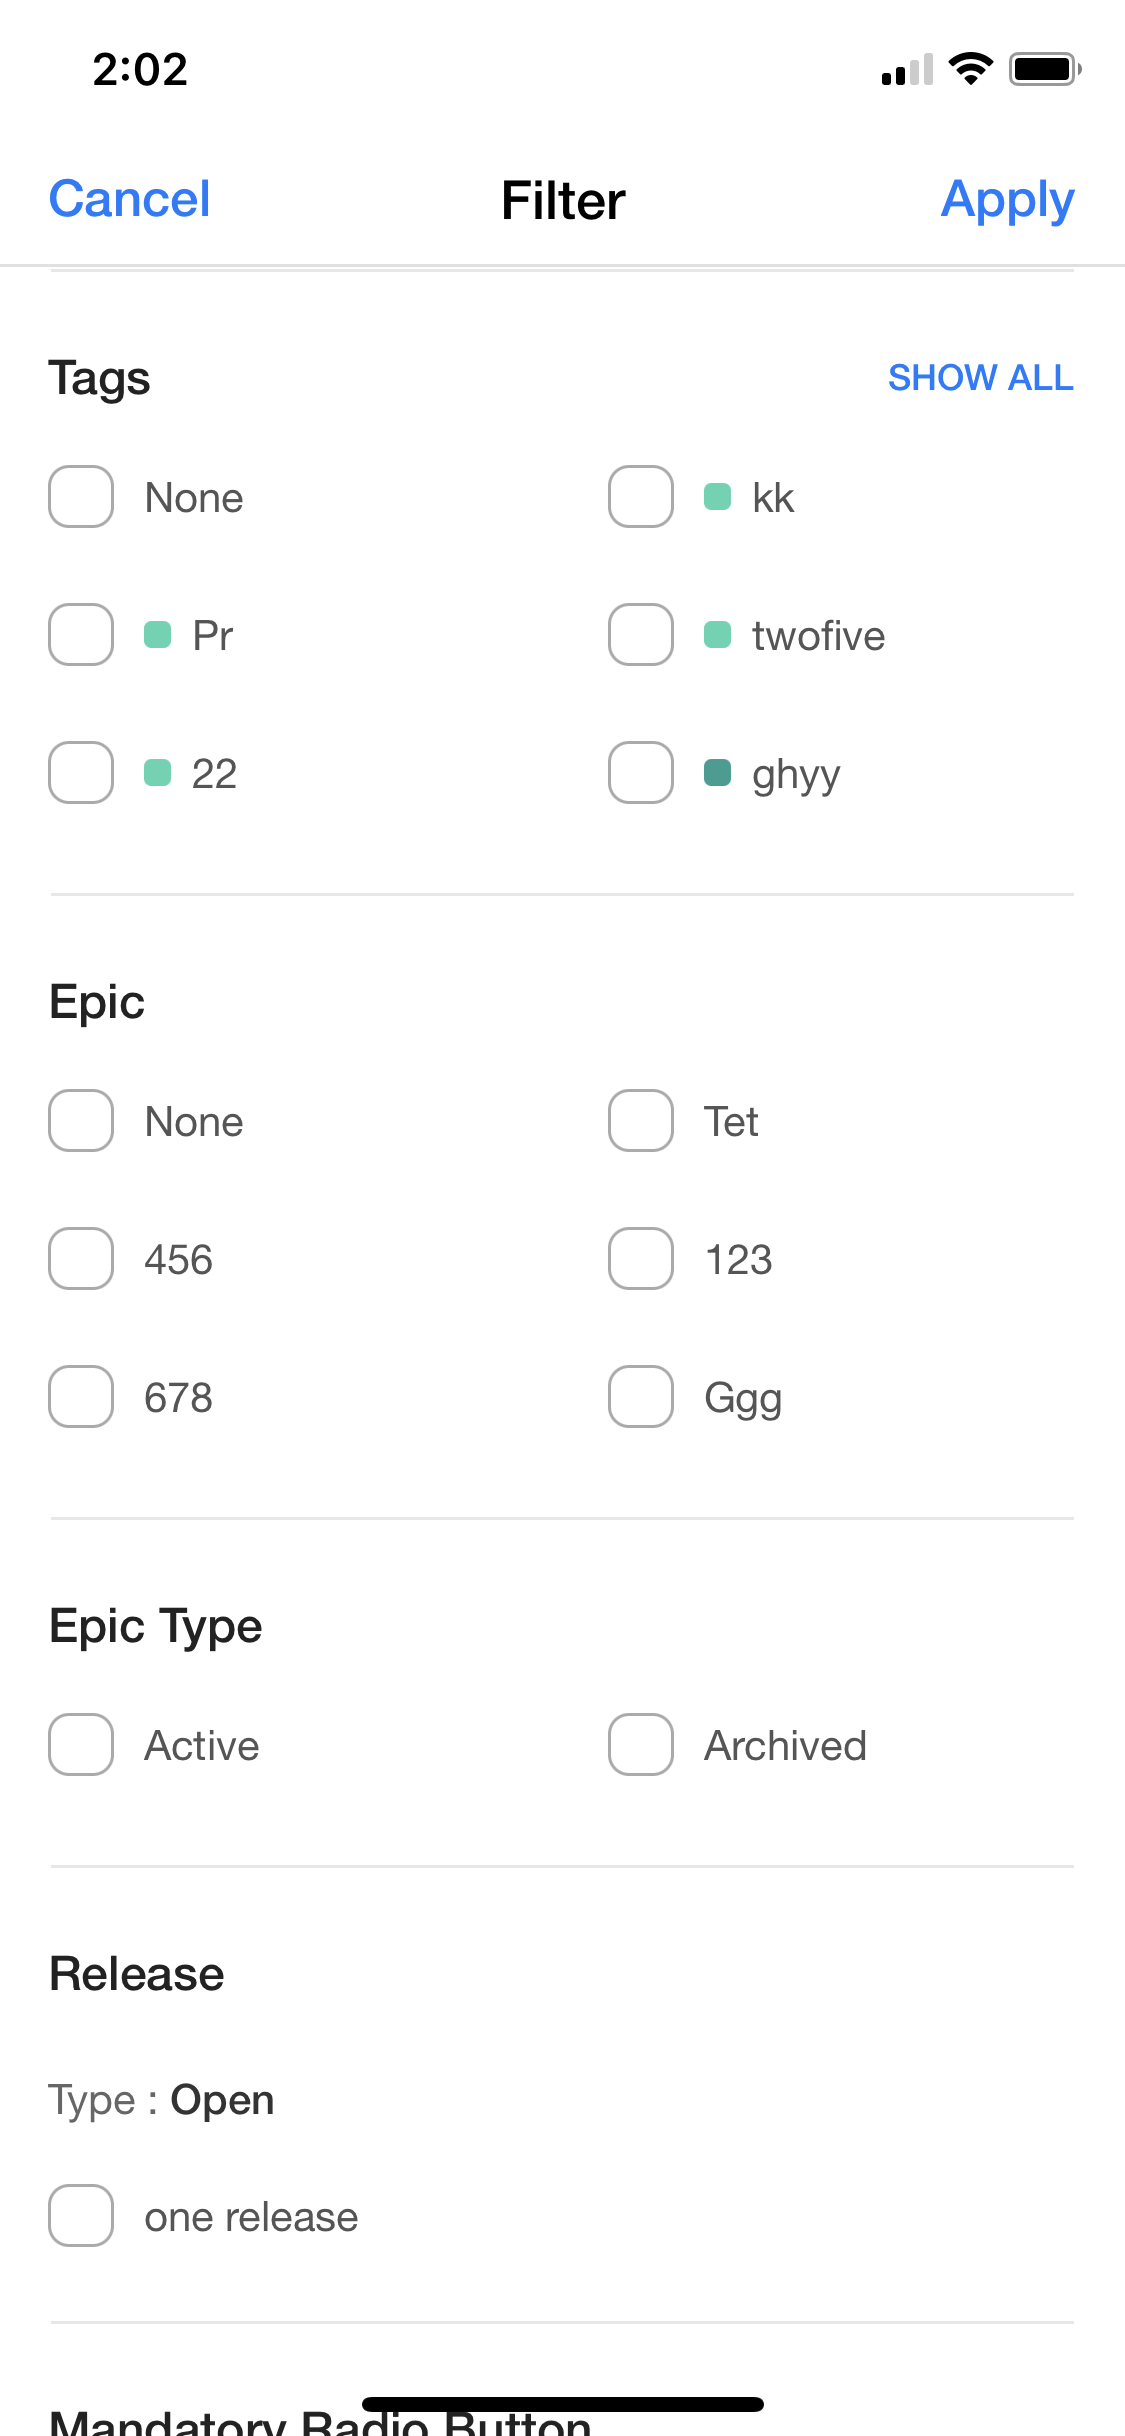The width and height of the screenshot is (1125, 2436).
Task: Tap the teal color dot beside ghyy
Action: 717,773
